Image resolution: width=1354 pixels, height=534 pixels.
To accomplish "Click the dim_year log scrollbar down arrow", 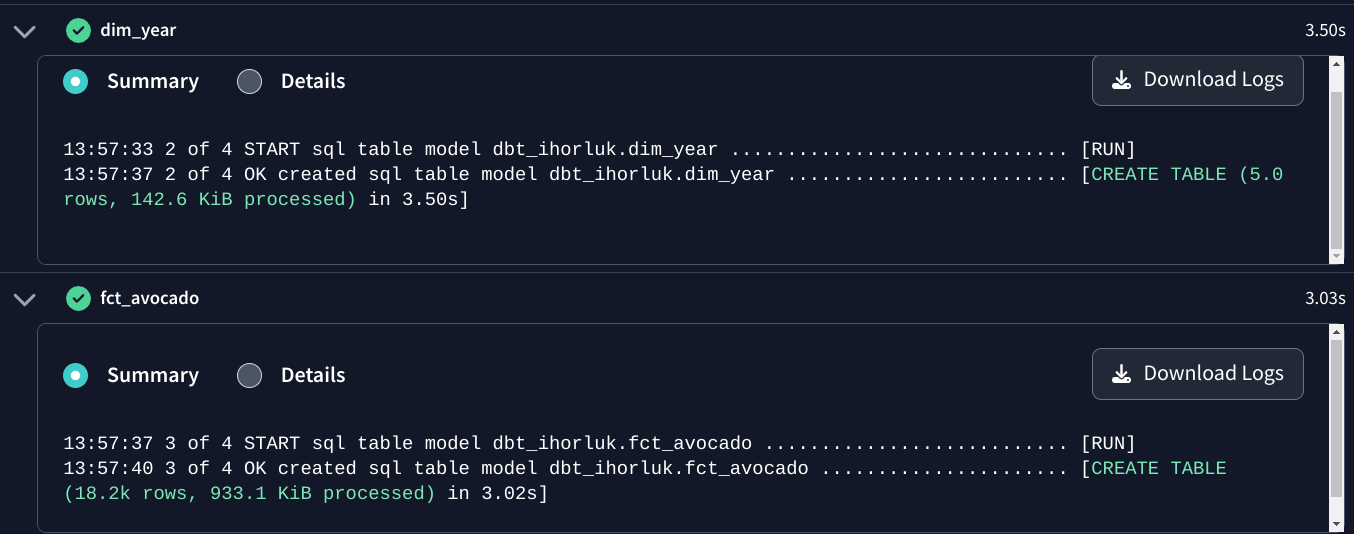I will click(x=1336, y=256).
